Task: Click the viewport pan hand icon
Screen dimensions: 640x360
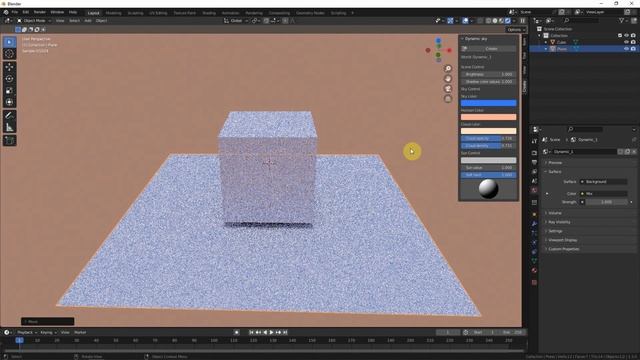Action: [448, 79]
